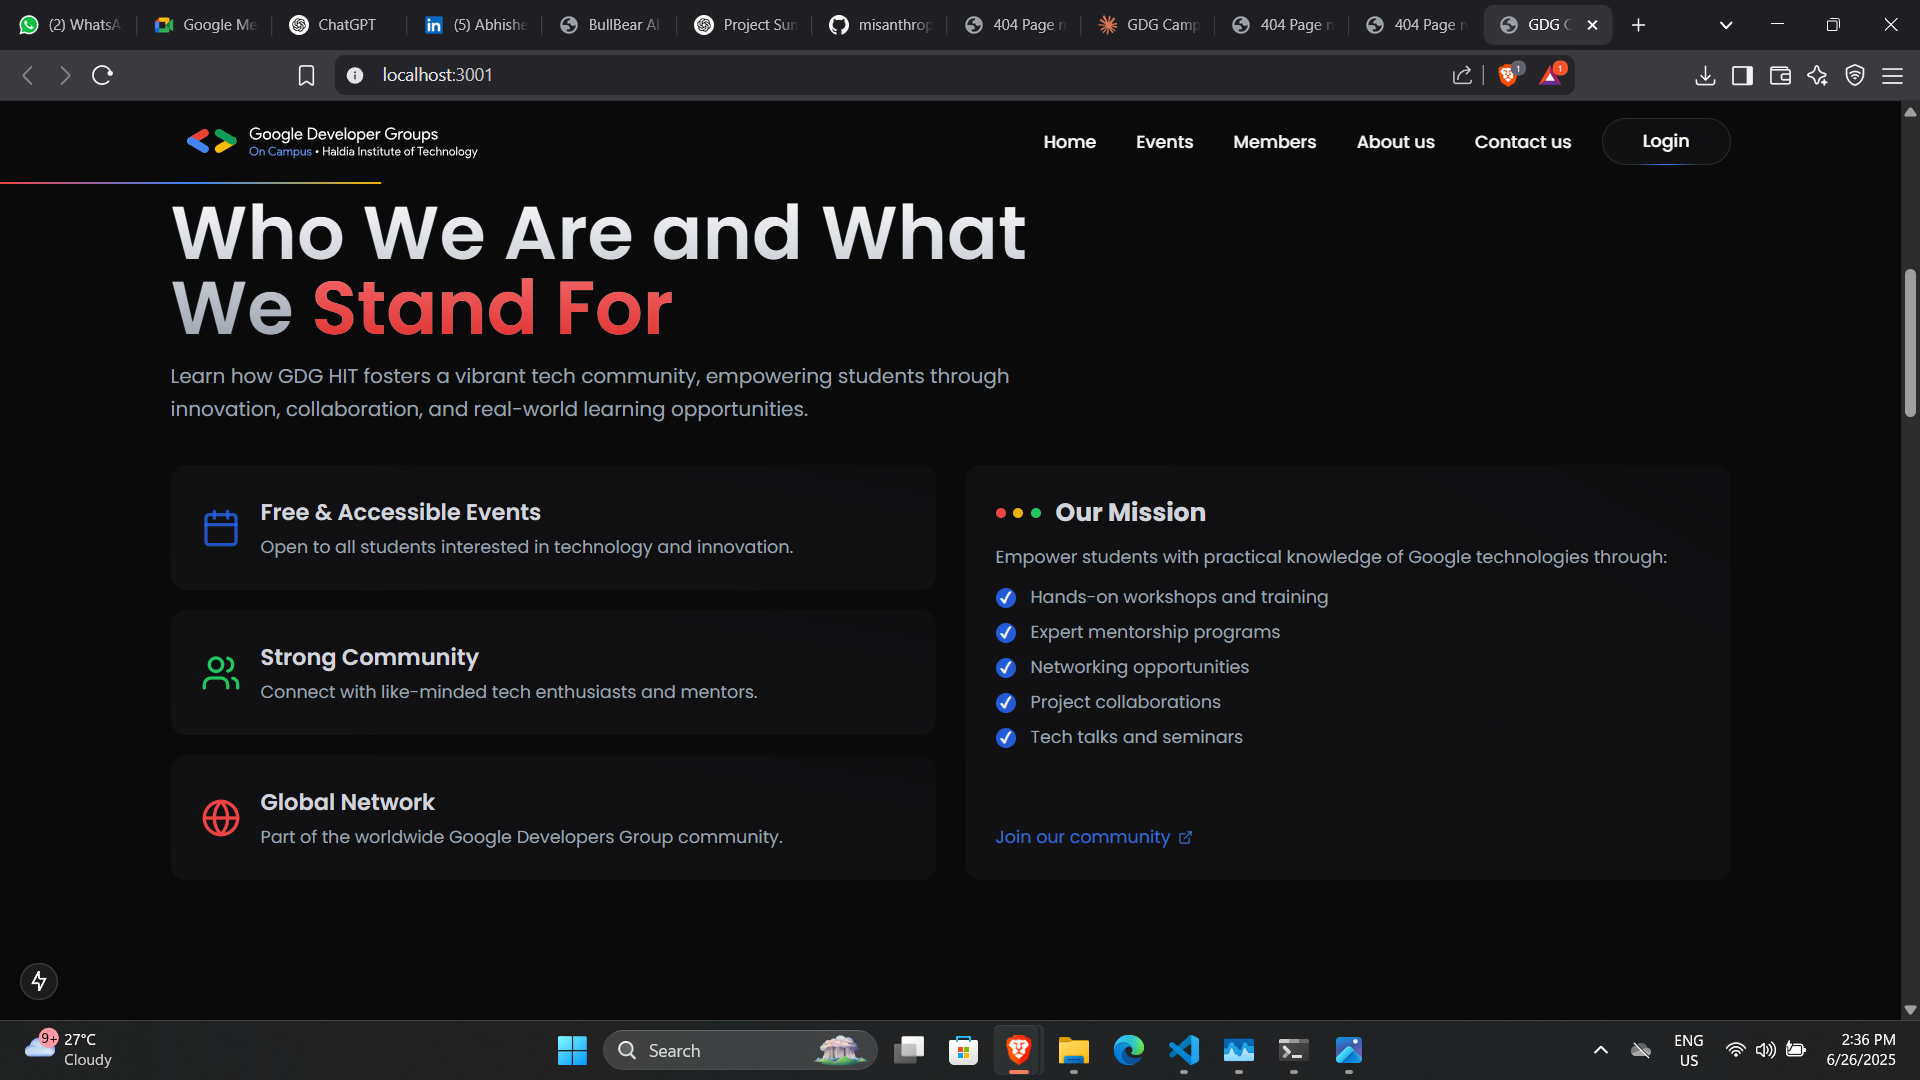Go to the Members page
This screenshot has width=1920, height=1080.
pyautogui.click(x=1274, y=142)
